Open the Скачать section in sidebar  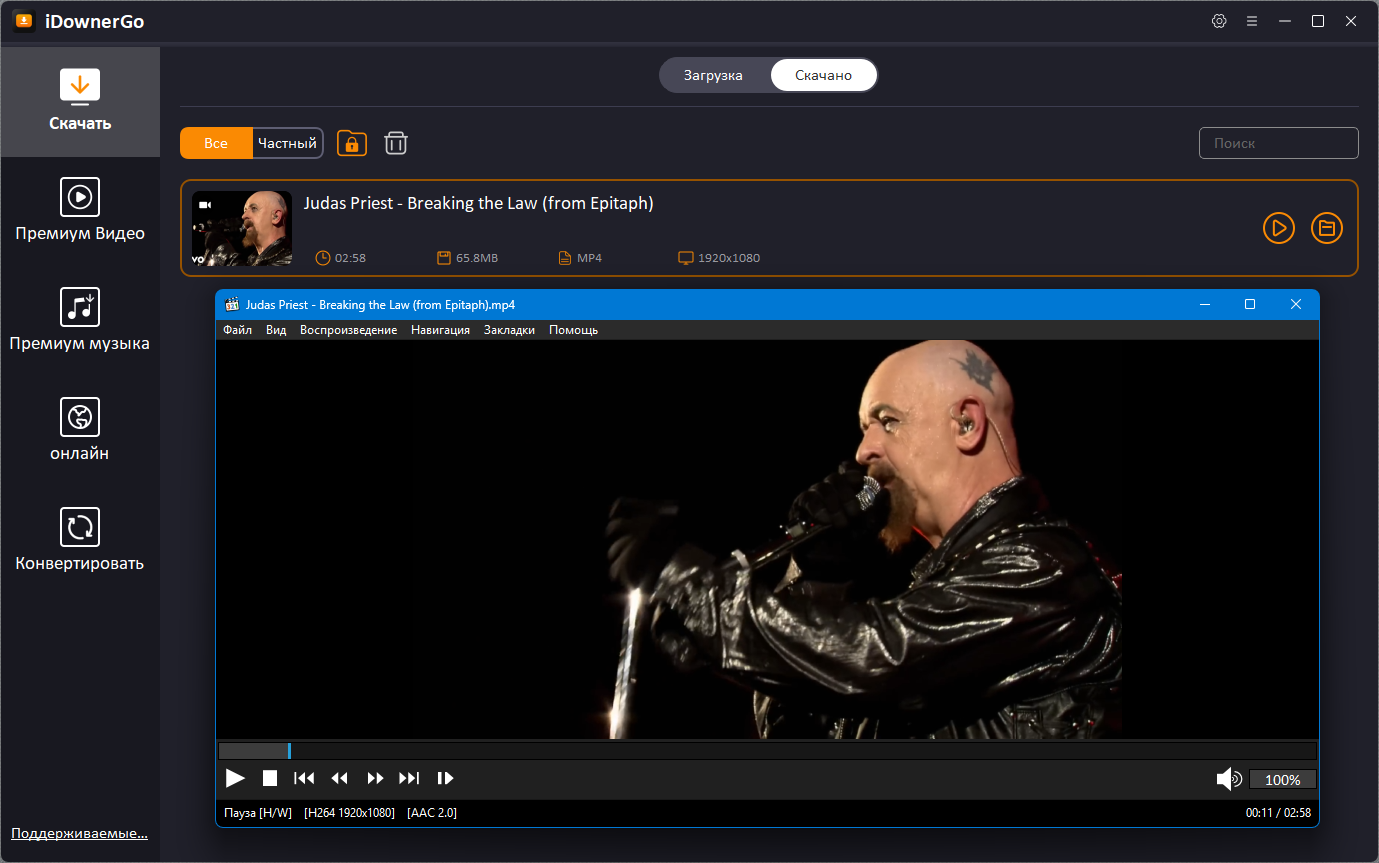(80, 102)
